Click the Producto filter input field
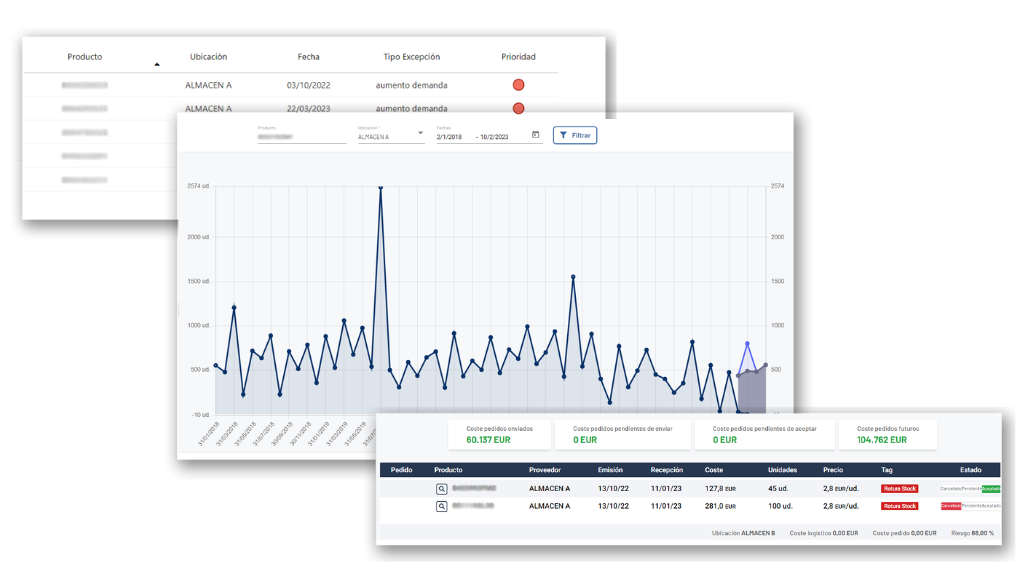Image resolution: width=1024 pixels, height=588 pixels. pos(301,136)
